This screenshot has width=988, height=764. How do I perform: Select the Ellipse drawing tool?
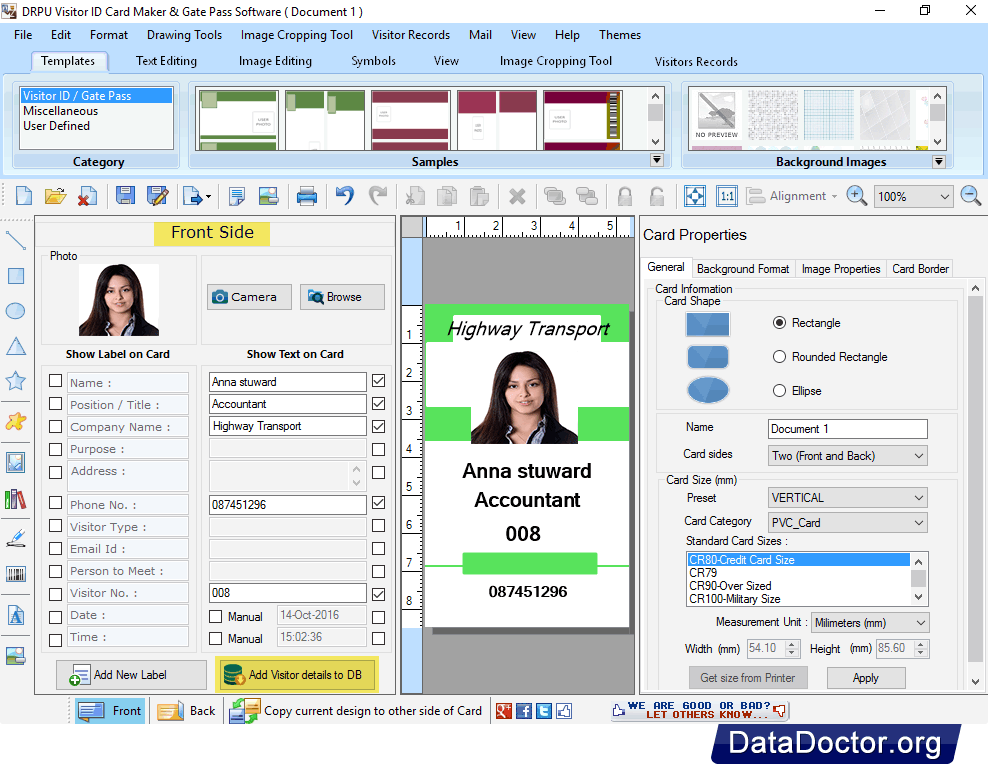[15, 311]
